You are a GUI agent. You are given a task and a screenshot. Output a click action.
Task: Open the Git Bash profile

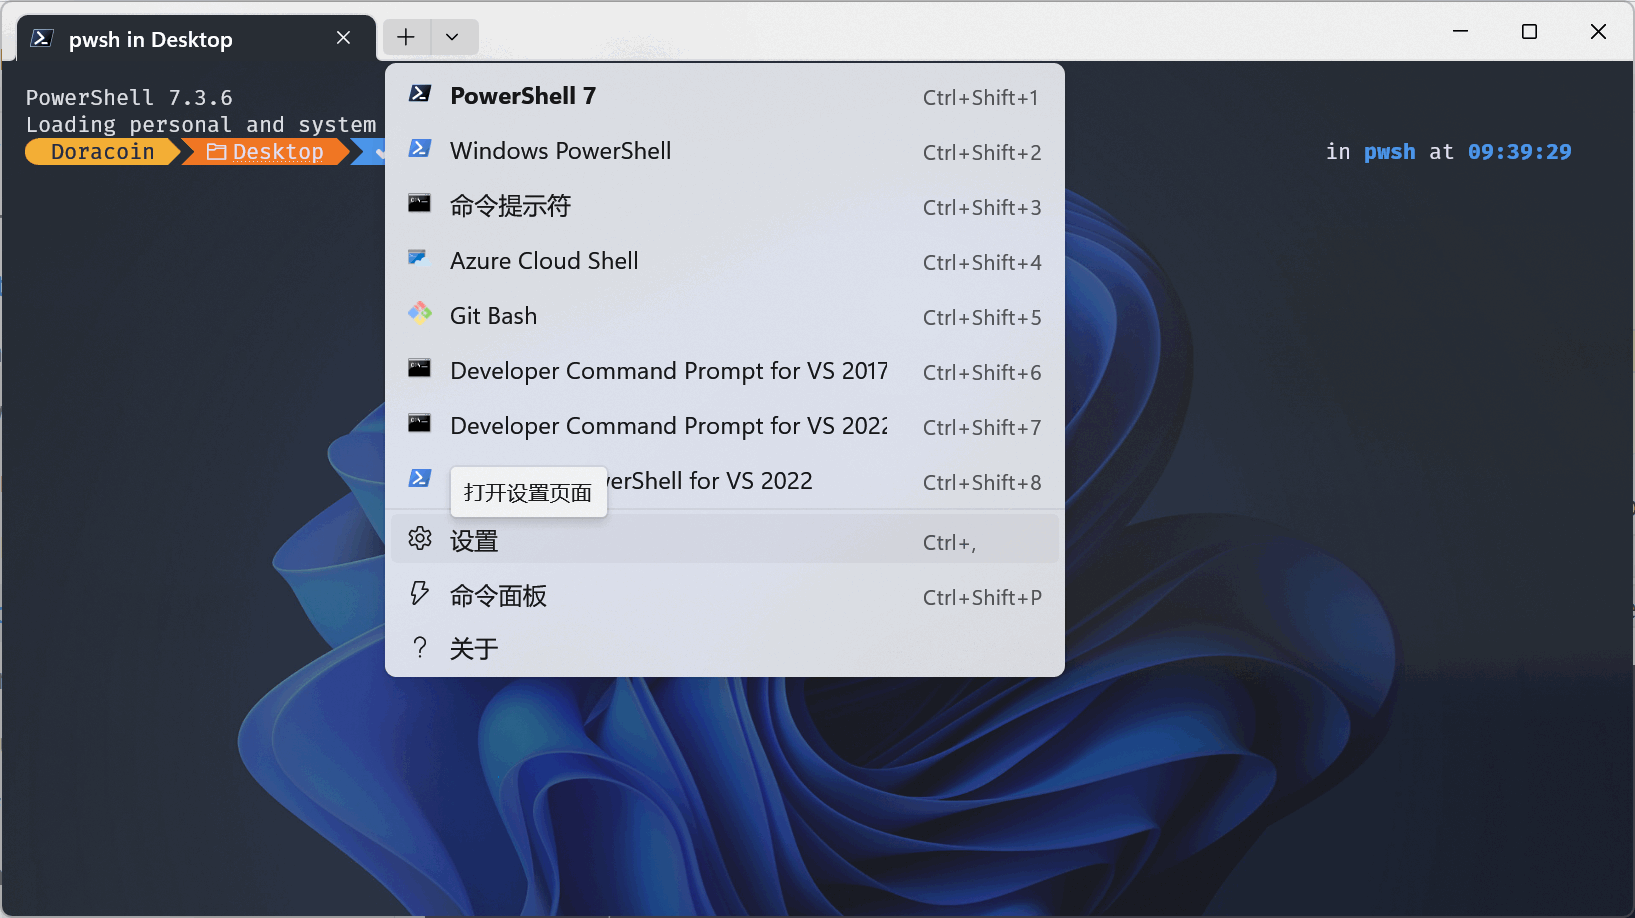coord(724,316)
